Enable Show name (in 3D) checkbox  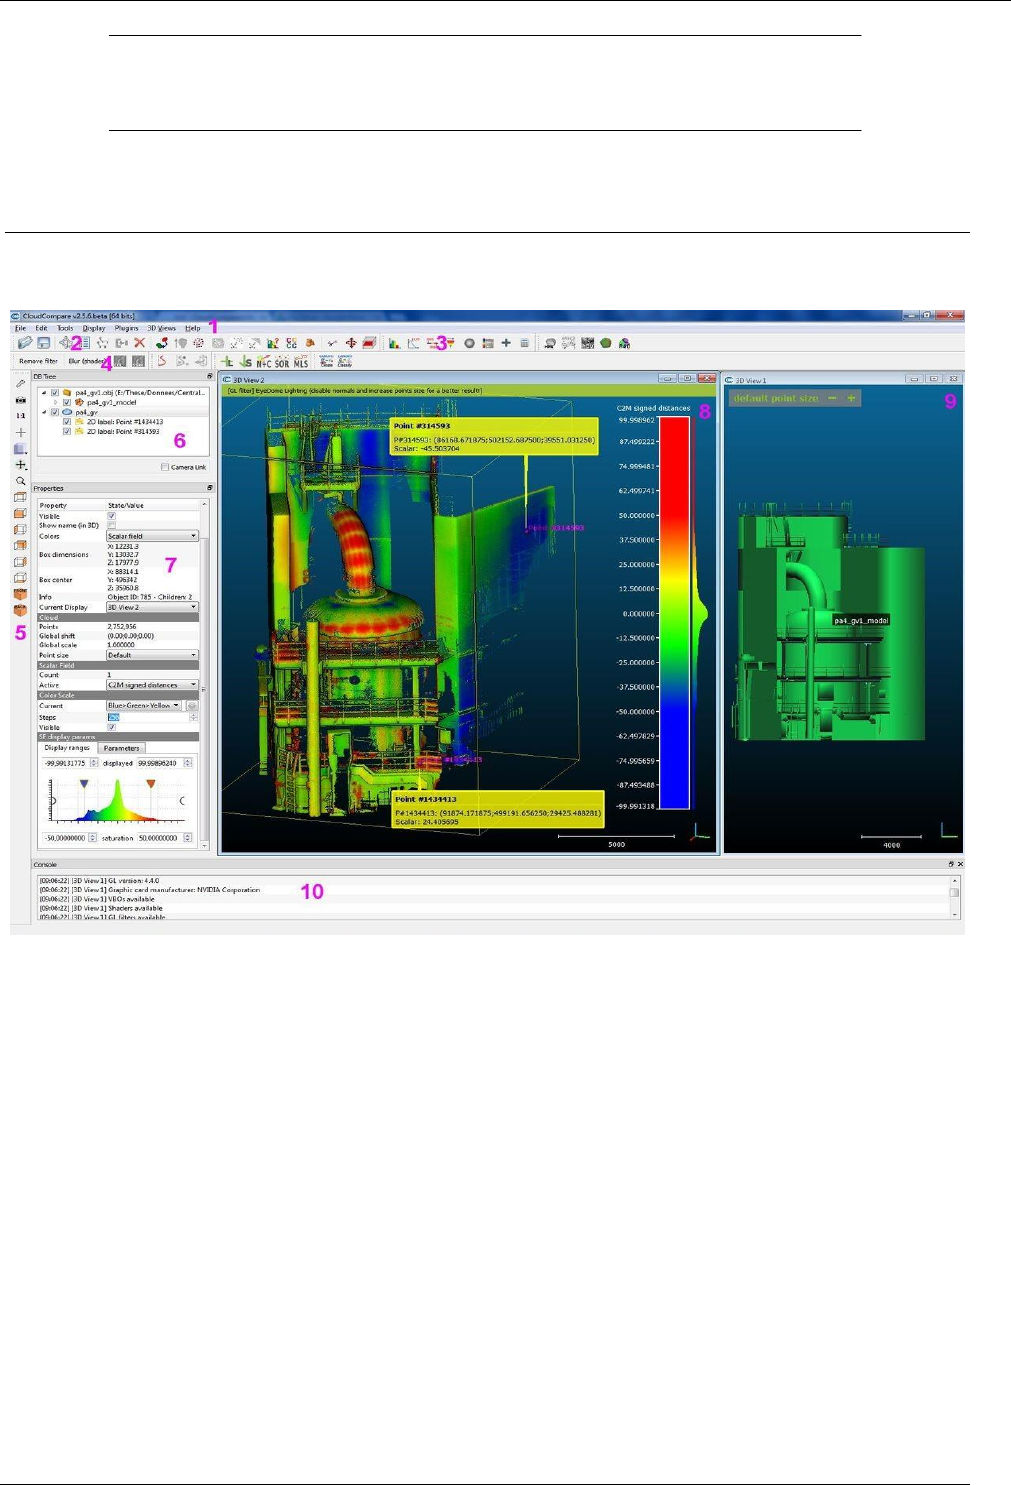111,525
